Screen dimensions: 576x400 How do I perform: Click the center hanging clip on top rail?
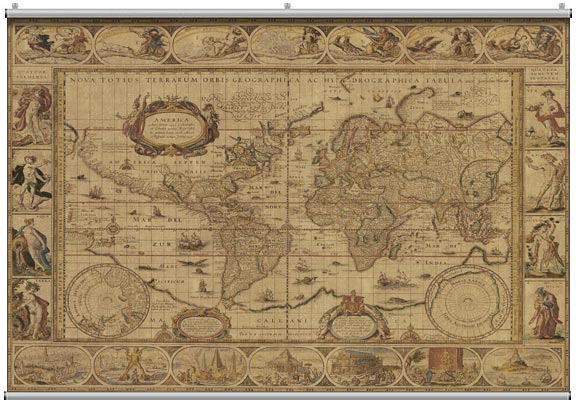coord(287,6)
